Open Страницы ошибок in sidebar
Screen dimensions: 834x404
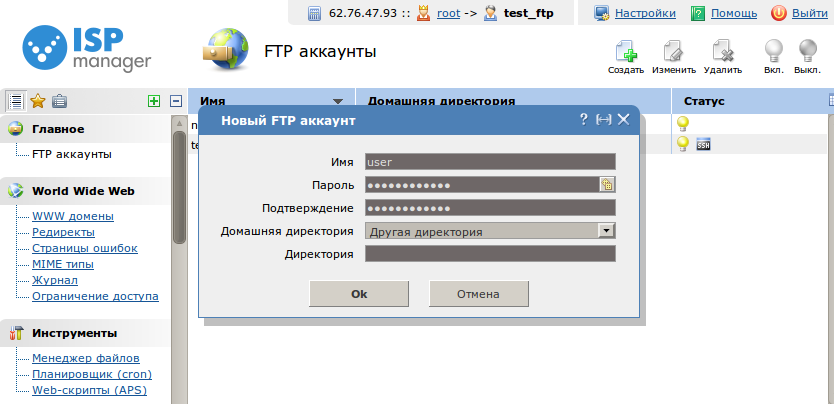click(85, 248)
